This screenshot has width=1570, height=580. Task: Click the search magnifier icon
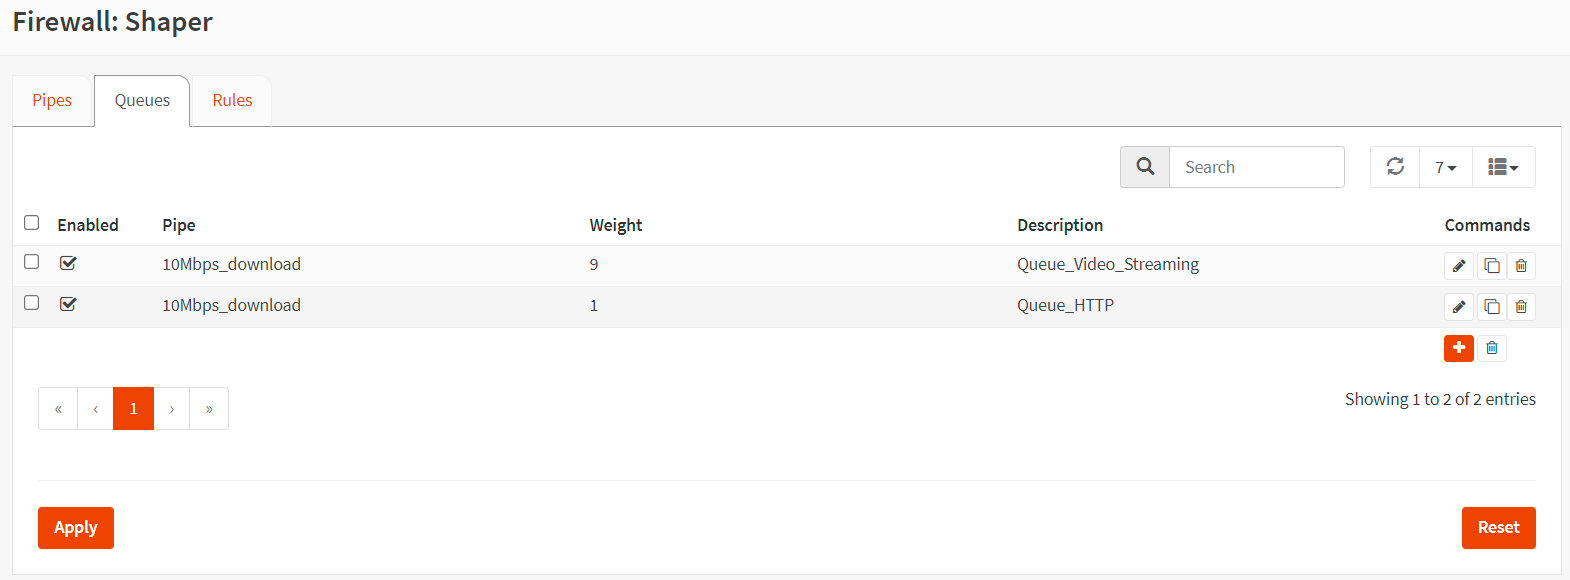click(1145, 167)
